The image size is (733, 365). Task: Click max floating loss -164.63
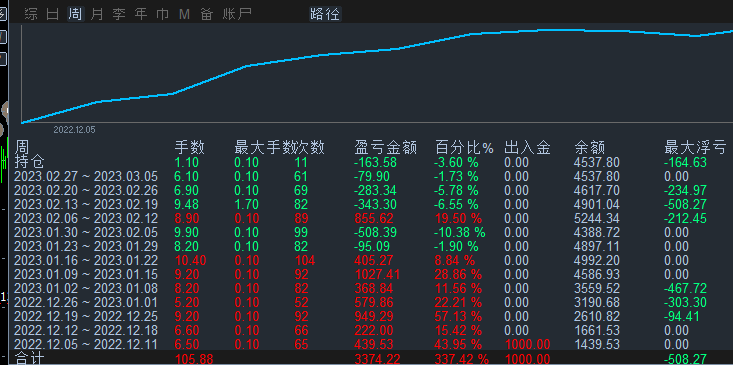point(685,163)
